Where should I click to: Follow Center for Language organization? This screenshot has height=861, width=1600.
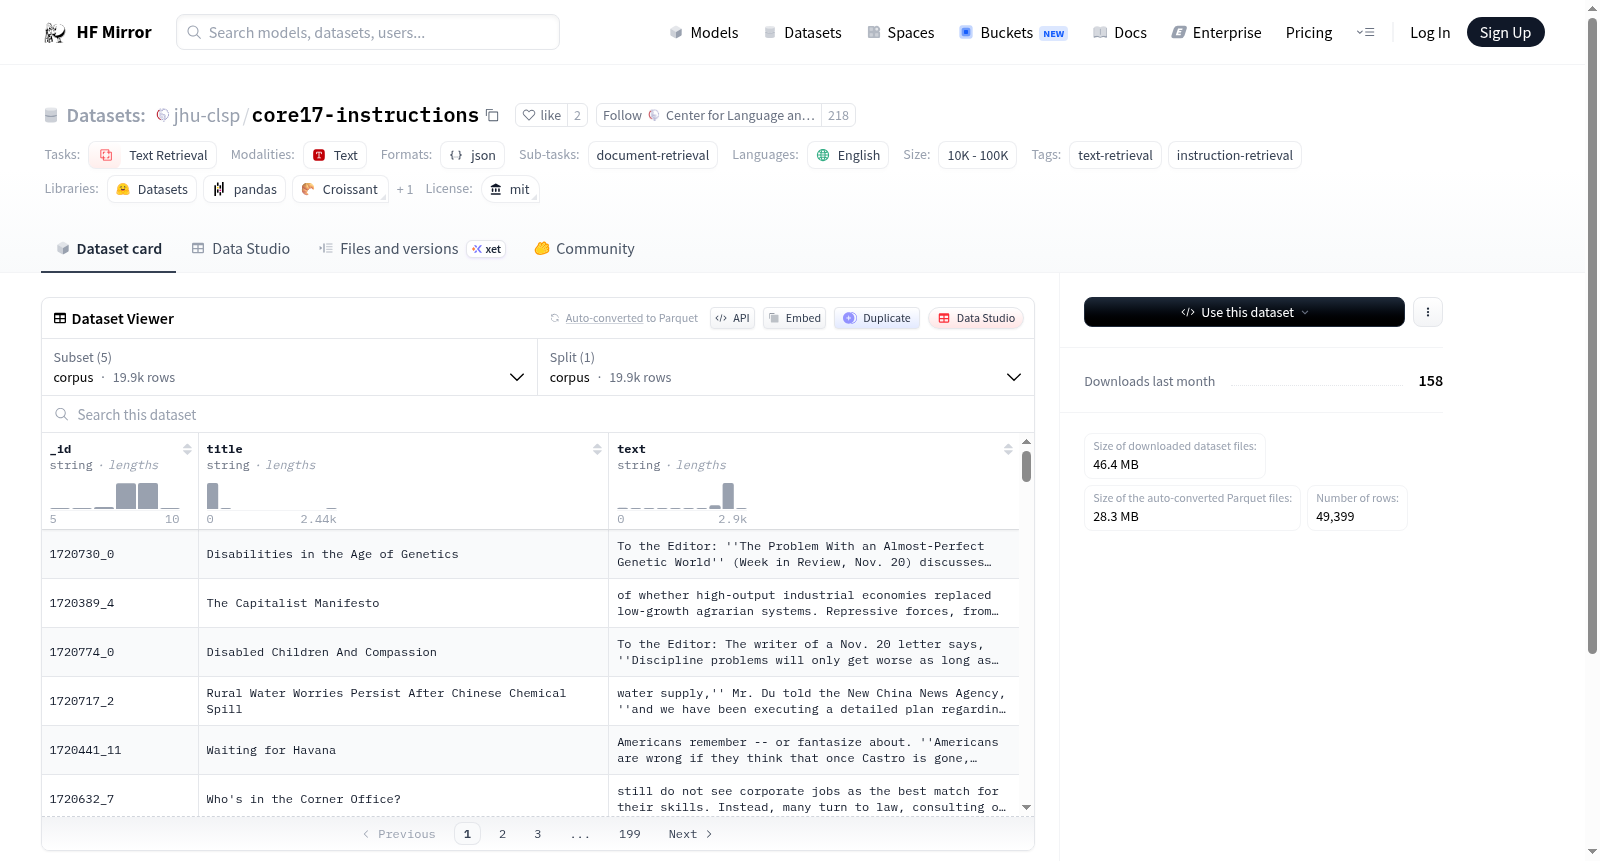[708, 115]
